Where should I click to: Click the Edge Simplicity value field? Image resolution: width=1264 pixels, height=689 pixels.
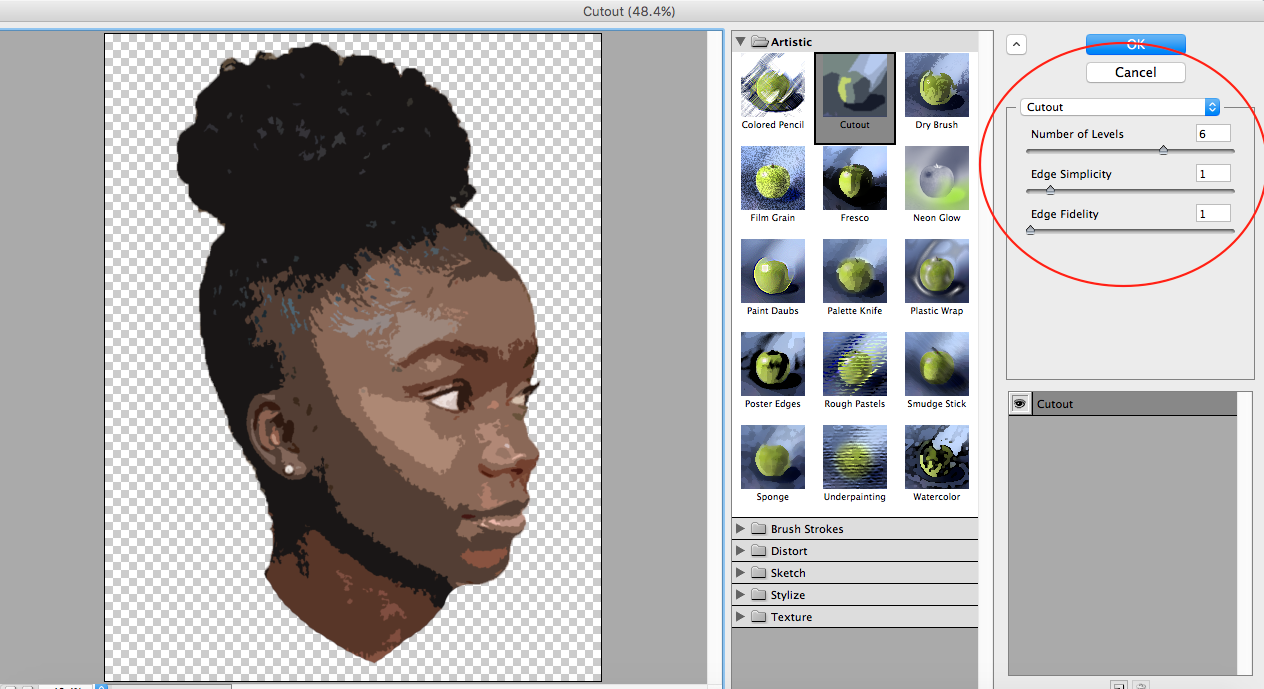point(1213,174)
